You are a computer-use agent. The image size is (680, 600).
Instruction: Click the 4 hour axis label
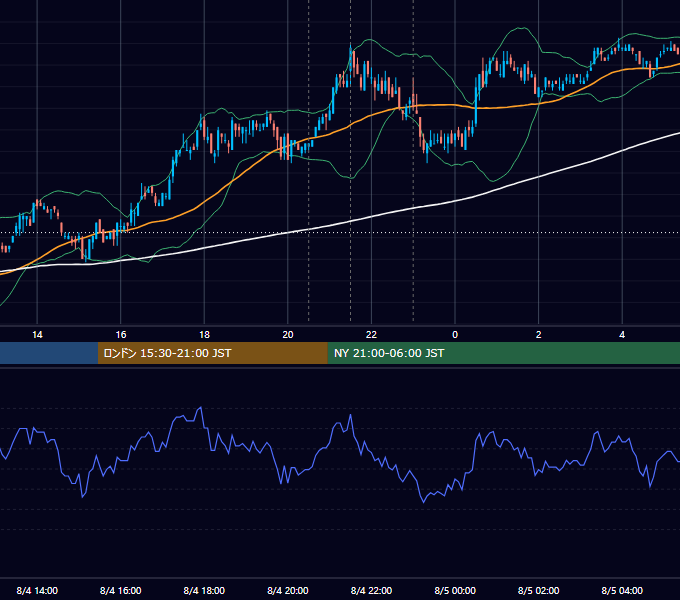[622, 335]
